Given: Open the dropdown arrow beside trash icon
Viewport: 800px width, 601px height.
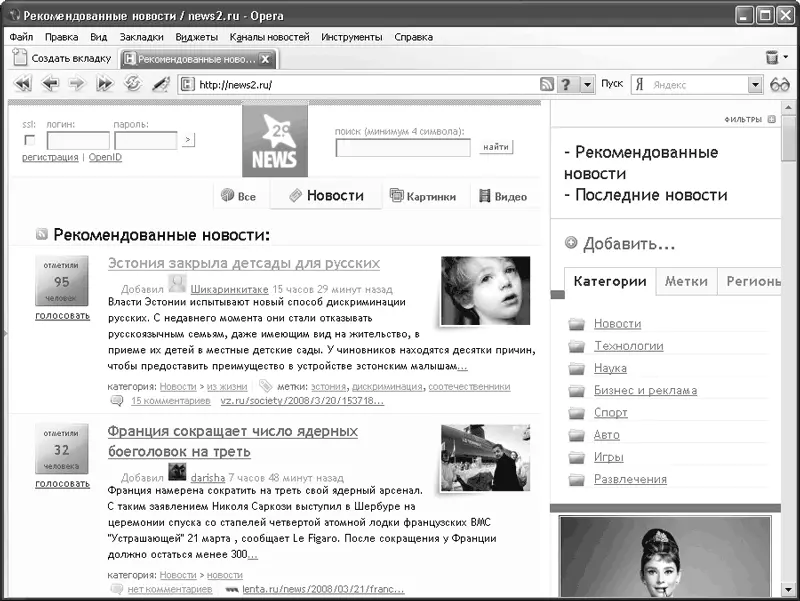Looking at the screenshot, I should point(786,57).
